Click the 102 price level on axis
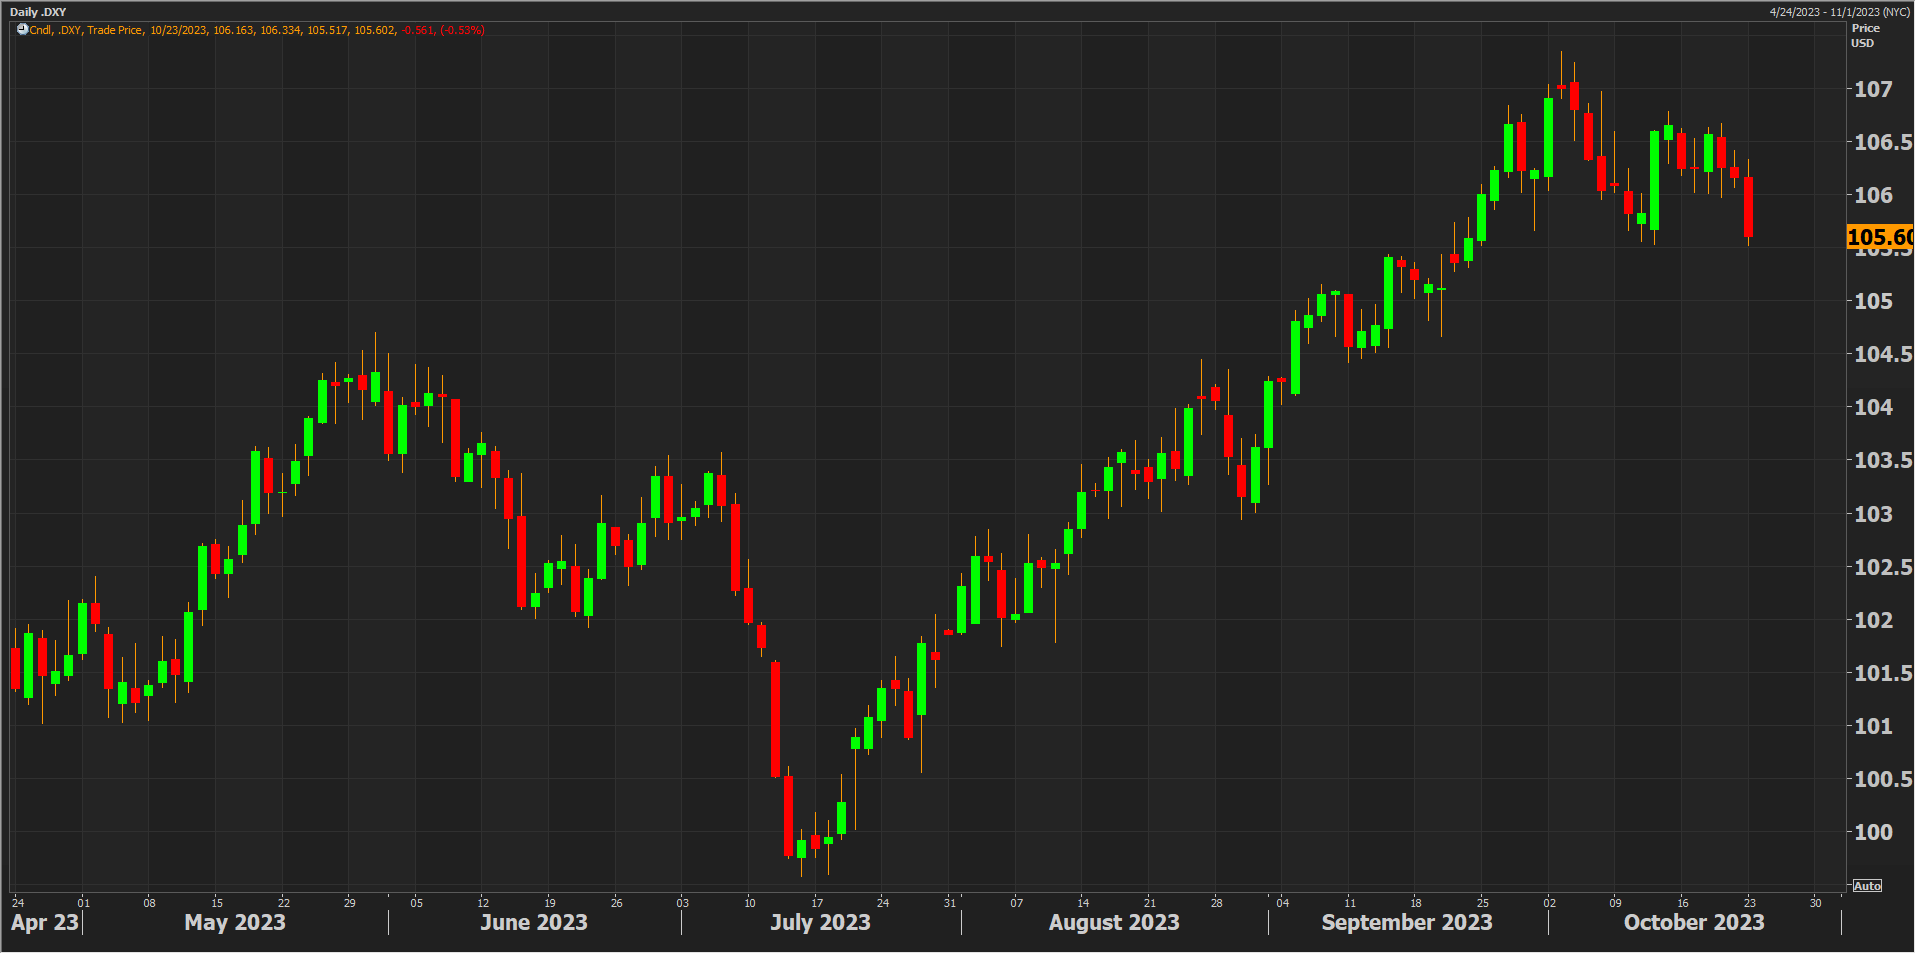The width and height of the screenshot is (1916, 954). point(1873,620)
